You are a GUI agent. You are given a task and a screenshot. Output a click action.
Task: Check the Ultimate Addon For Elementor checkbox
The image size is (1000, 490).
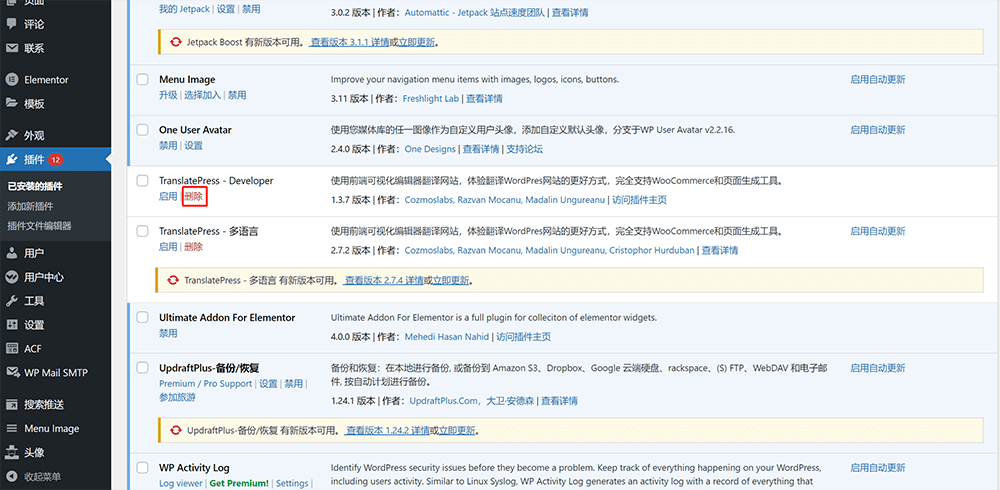[143, 317]
